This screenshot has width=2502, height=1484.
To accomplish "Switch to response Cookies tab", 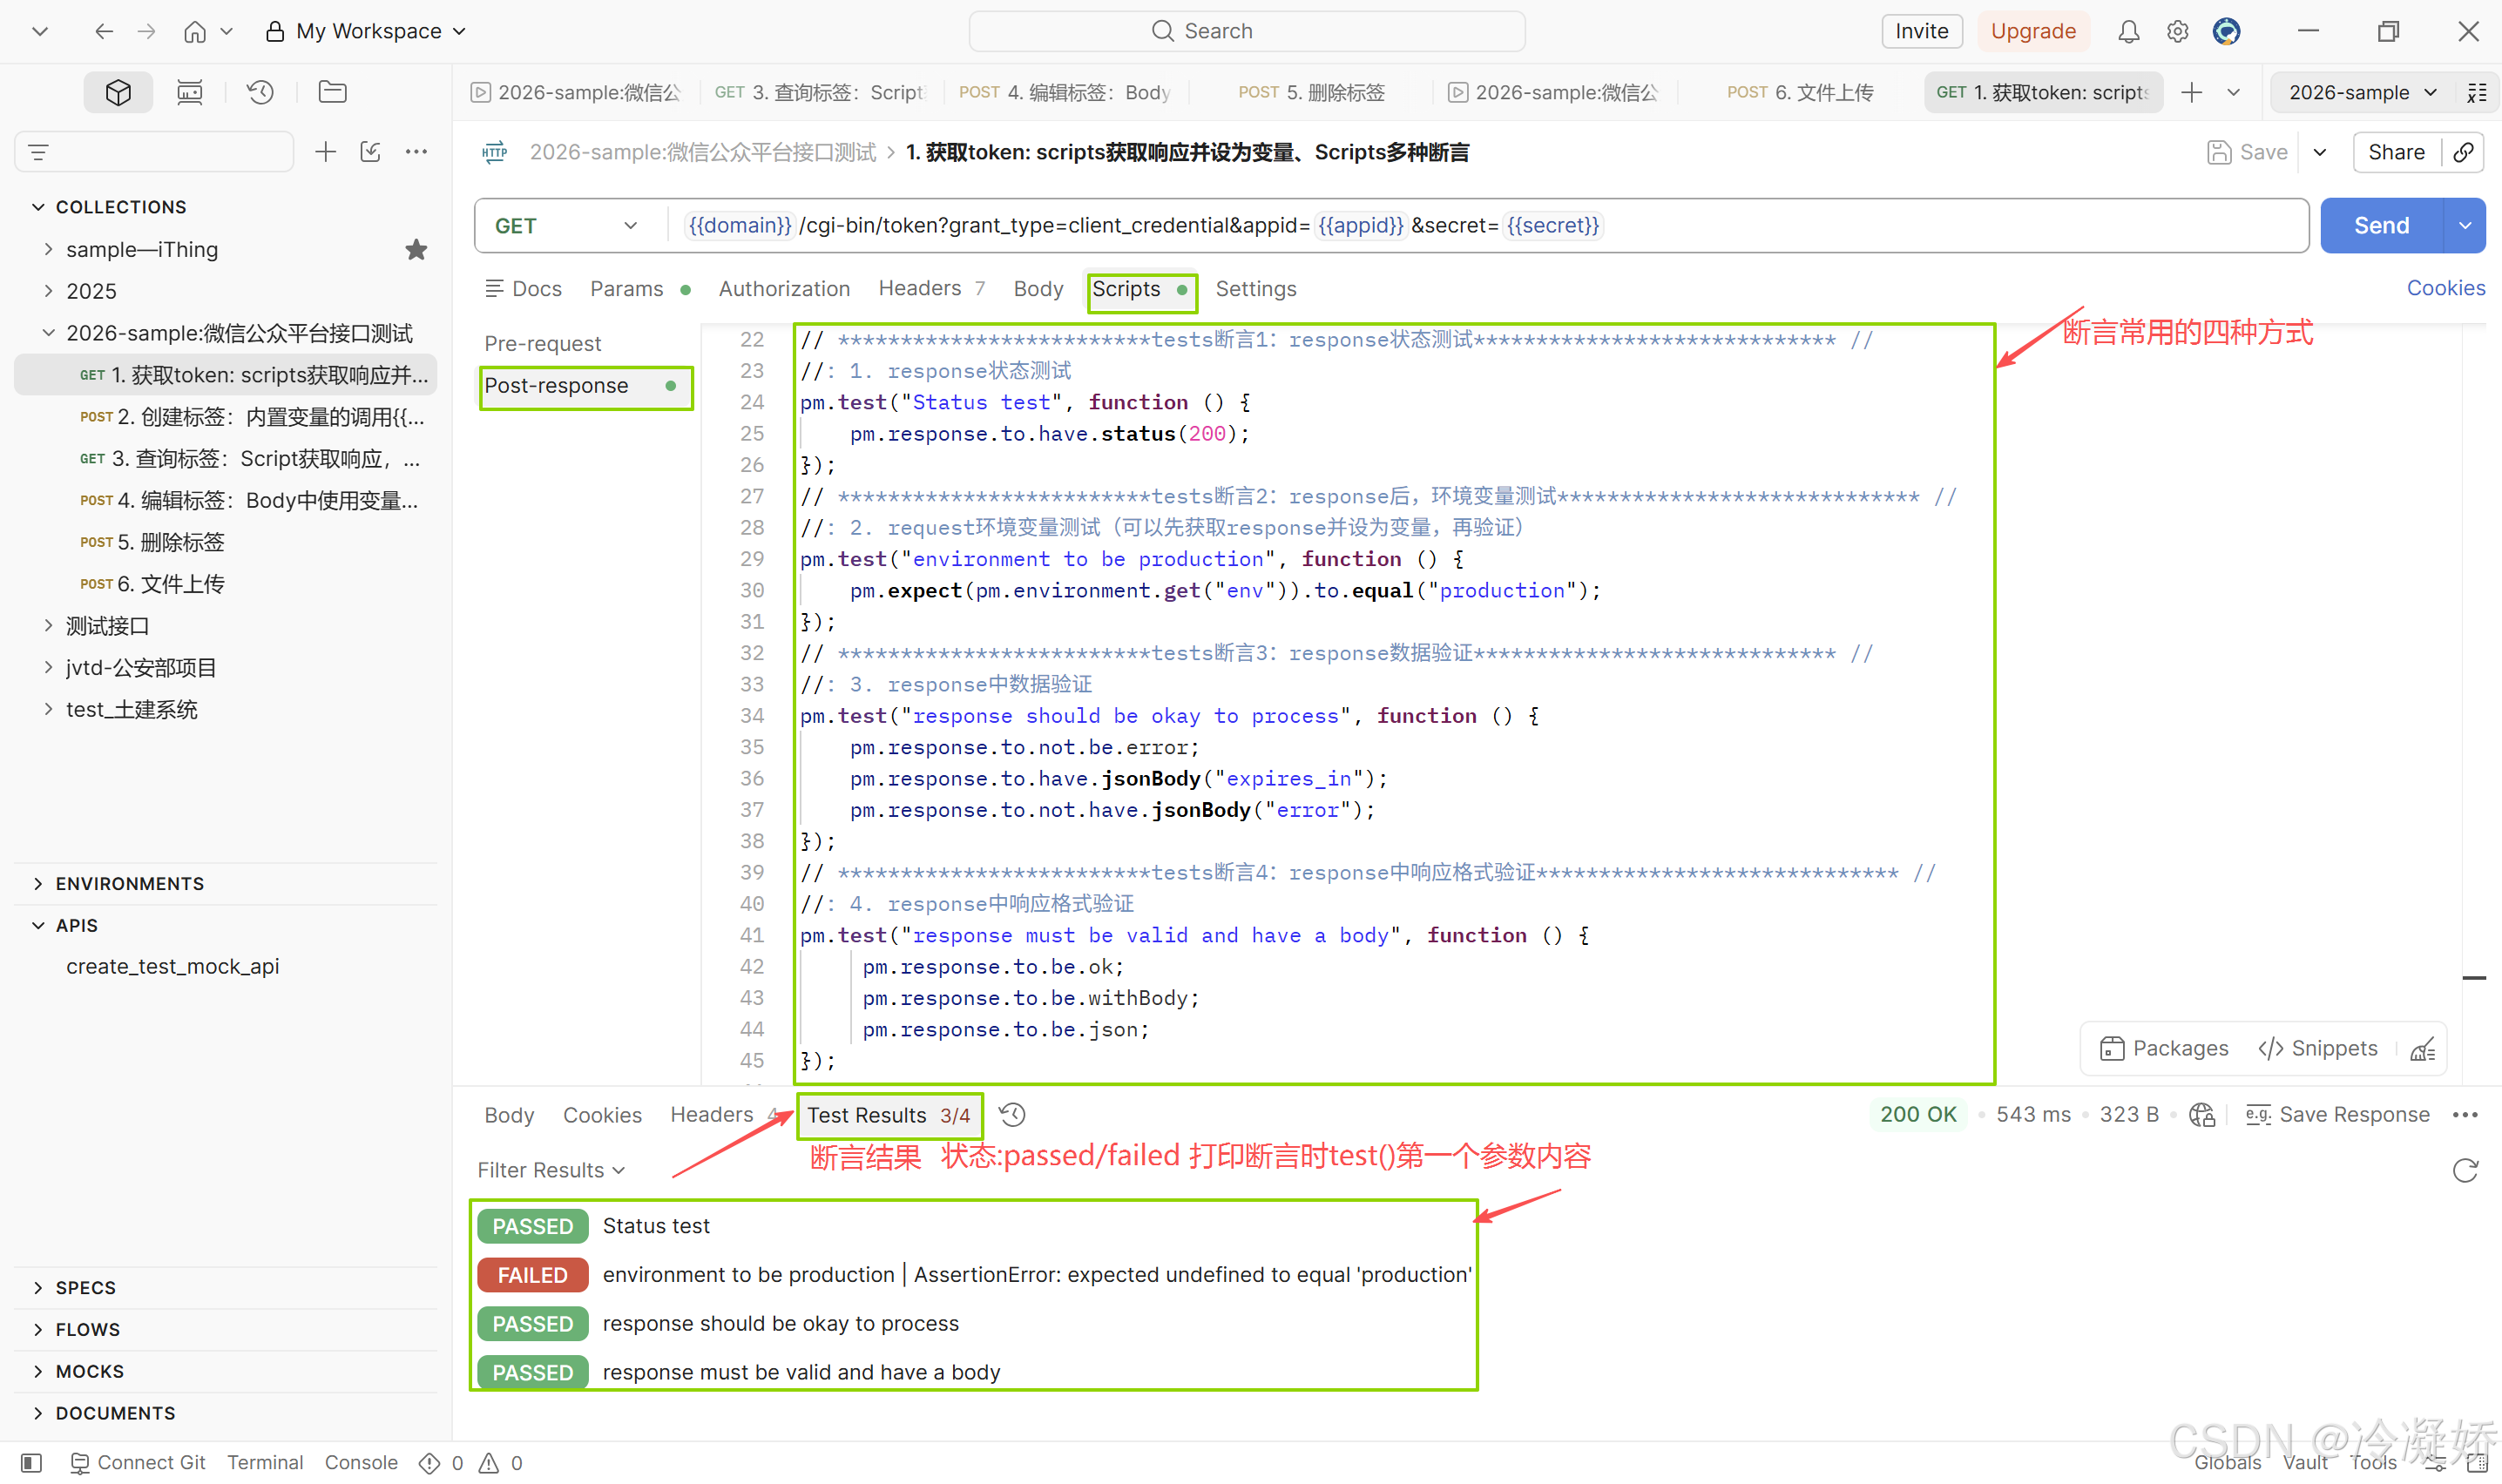I will pos(602,1114).
